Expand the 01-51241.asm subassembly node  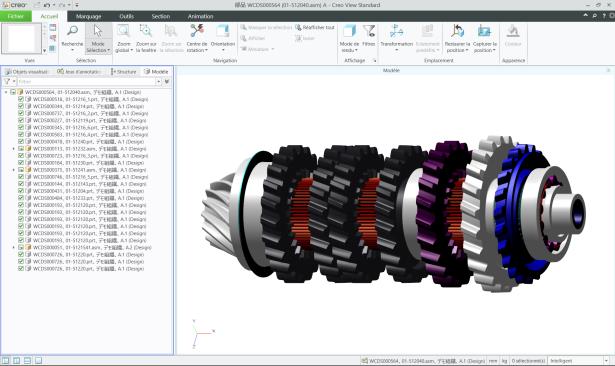pos(14,170)
